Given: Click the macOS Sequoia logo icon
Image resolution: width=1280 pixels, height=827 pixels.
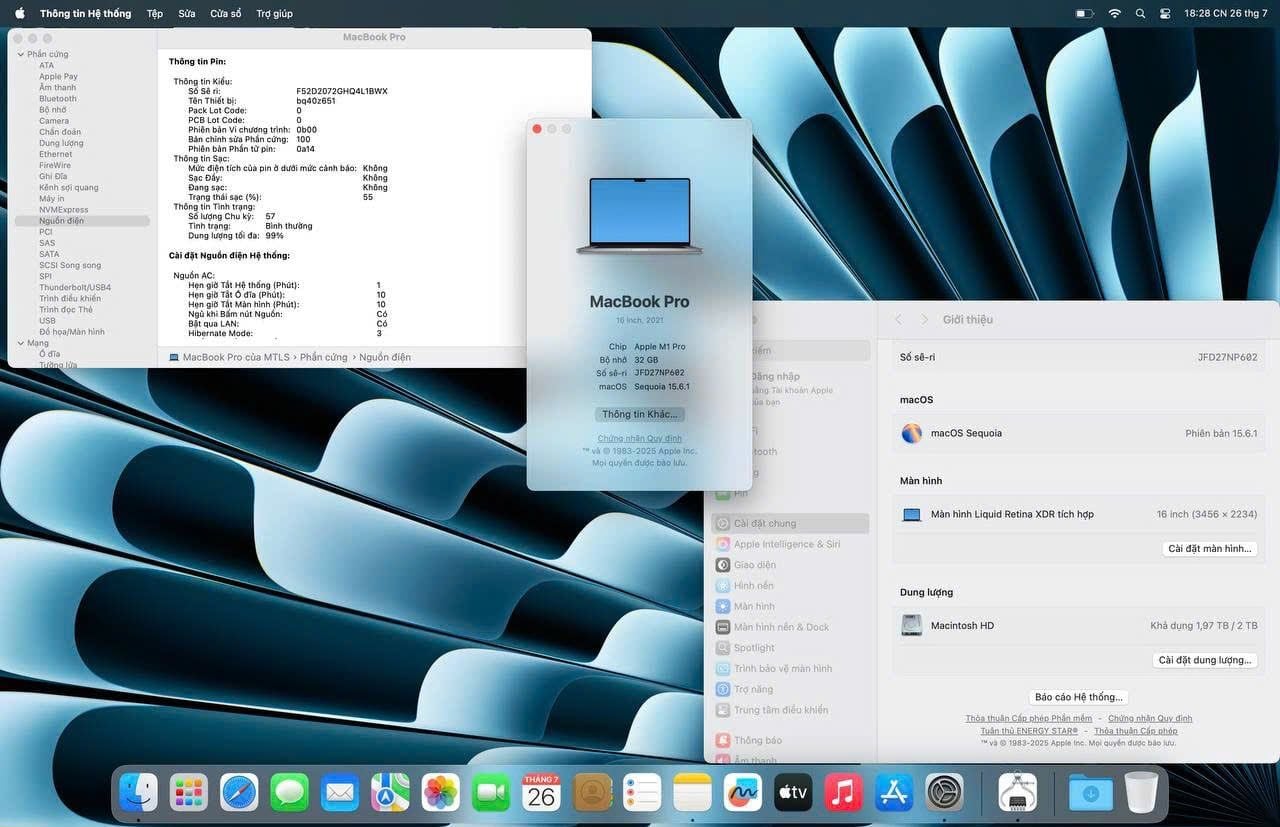Looking at the screenshot, I should 912,433.
